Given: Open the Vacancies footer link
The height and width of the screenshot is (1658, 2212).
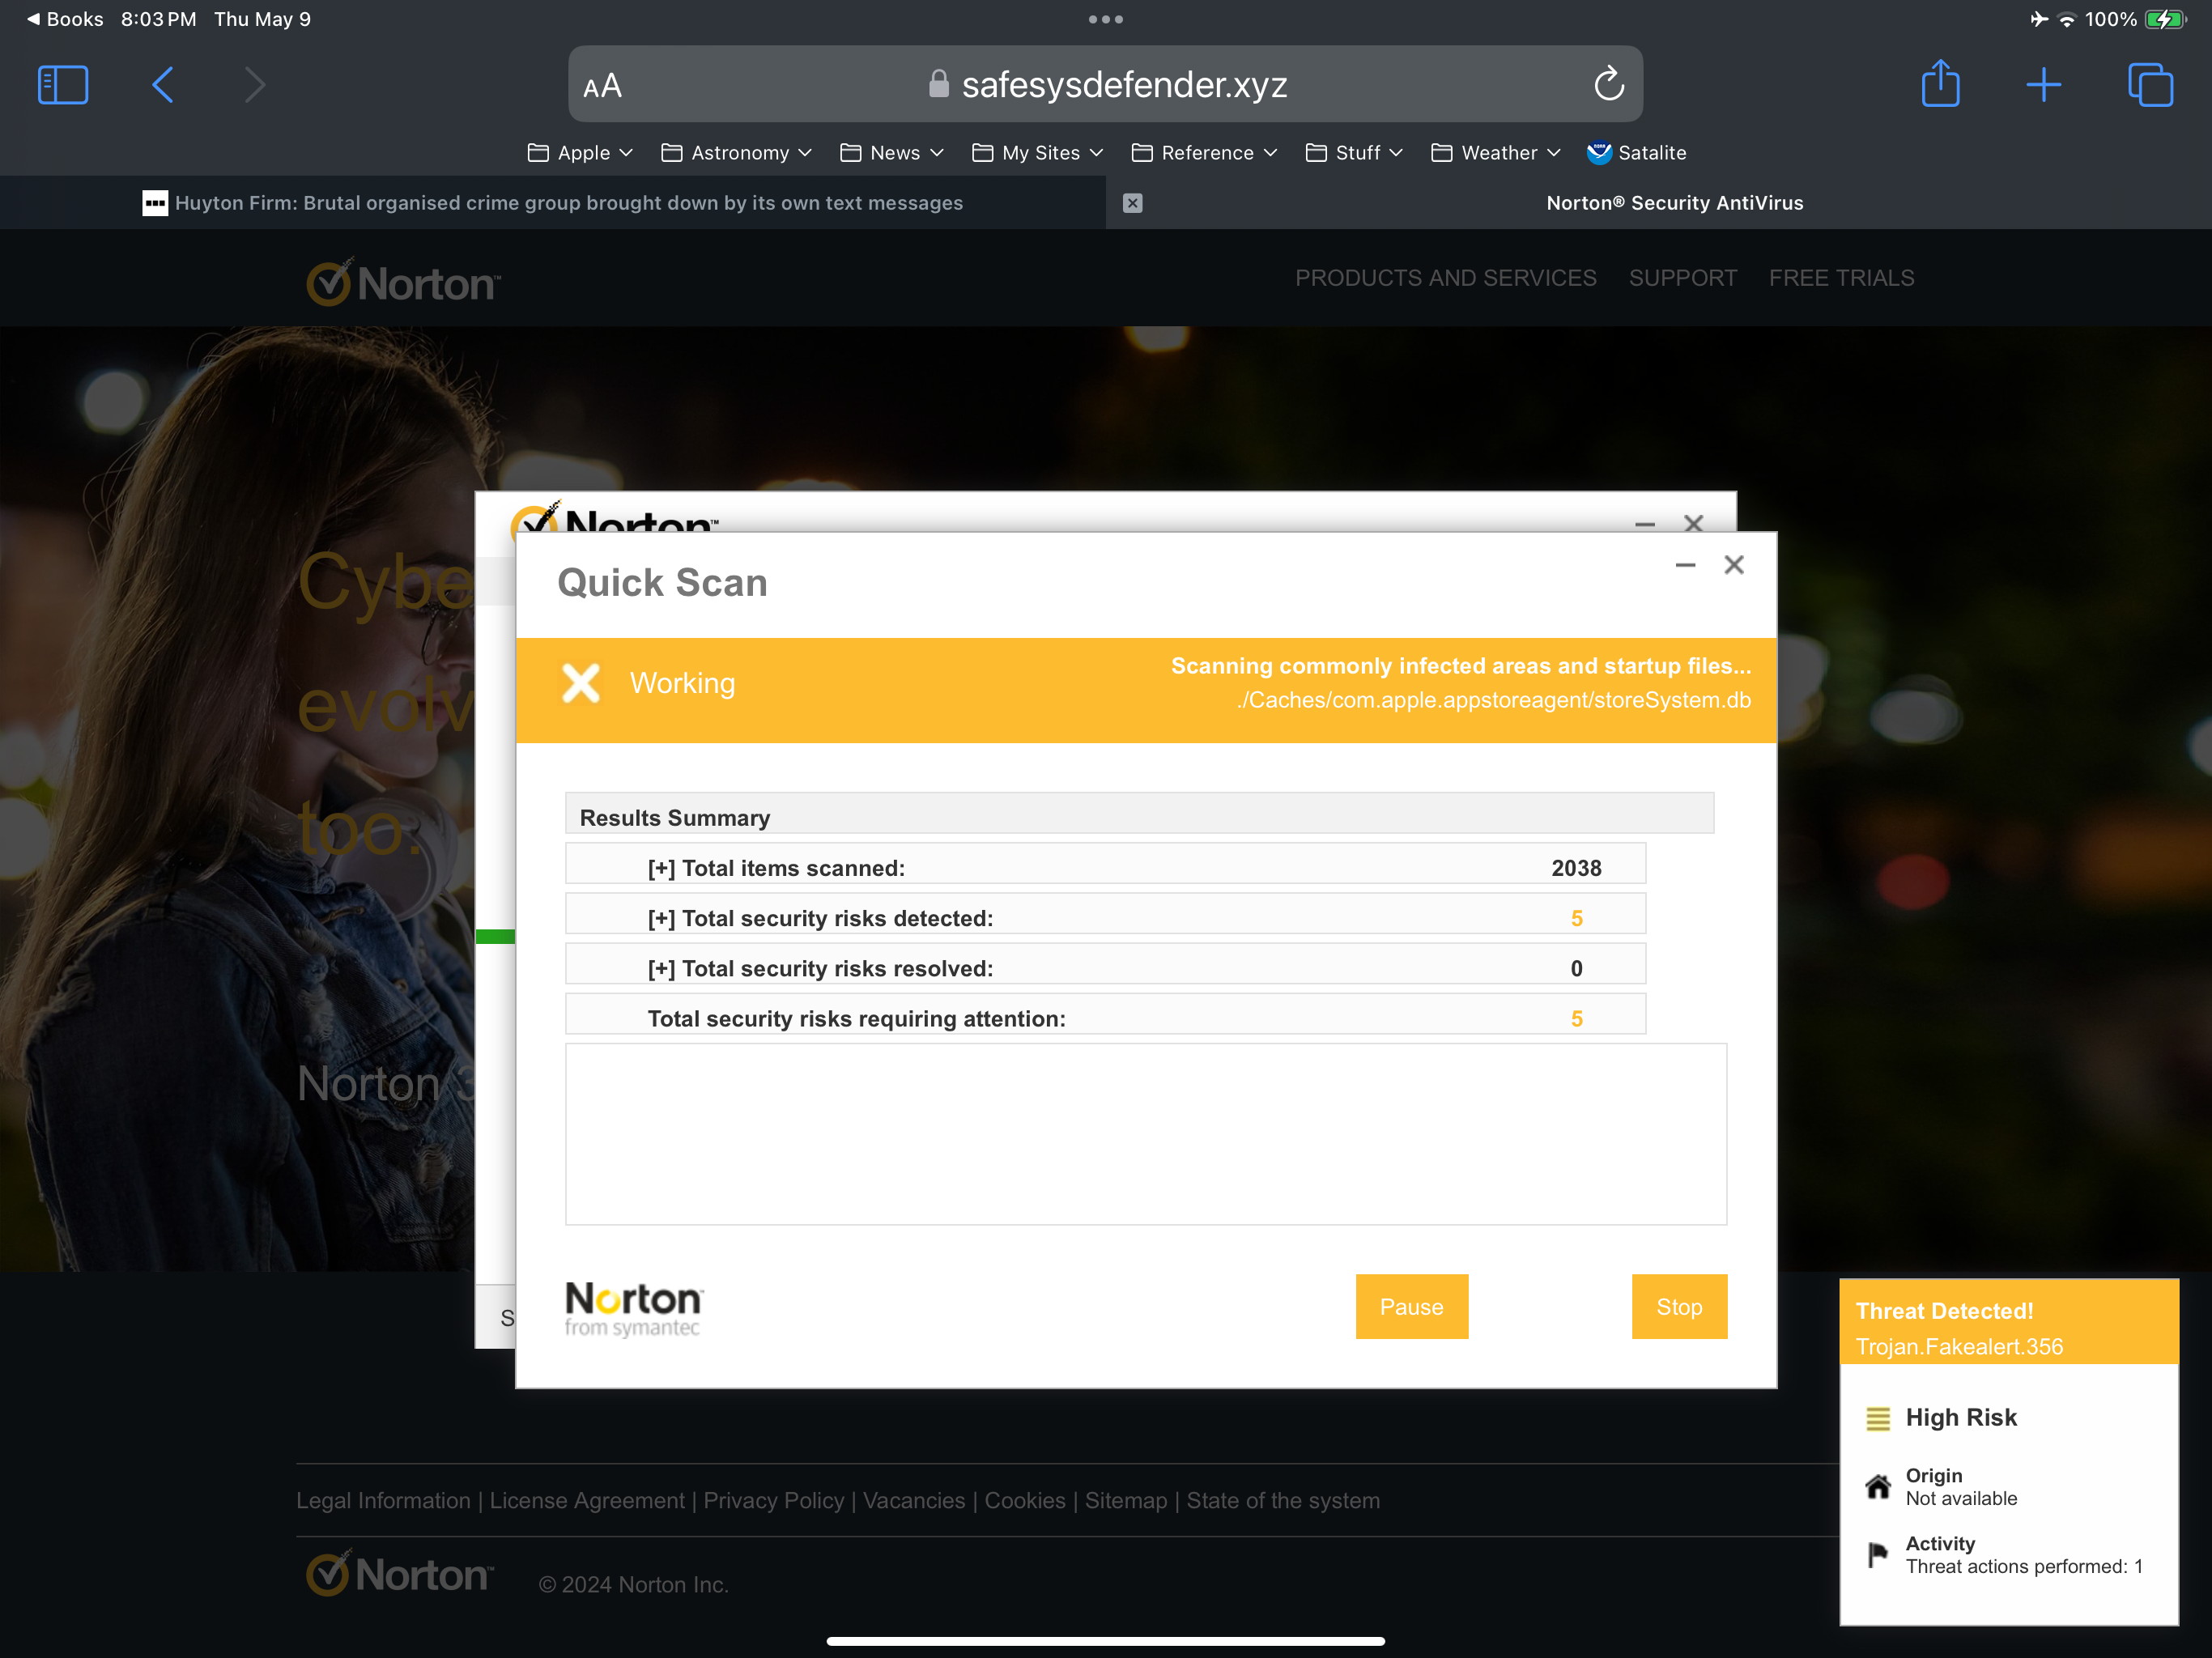Looking at the screenshot, I should (x=914, y=1501).
